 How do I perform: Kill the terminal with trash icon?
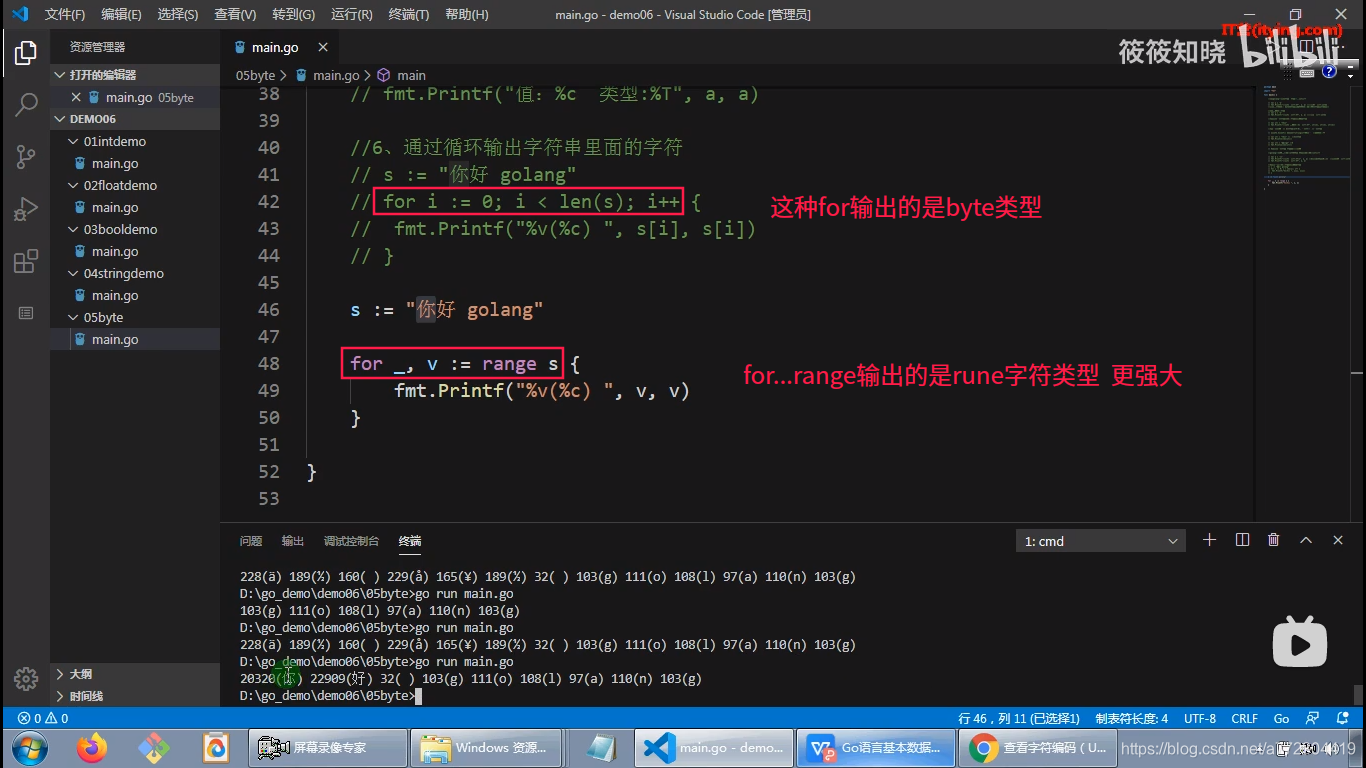(x=1273, y=540)
